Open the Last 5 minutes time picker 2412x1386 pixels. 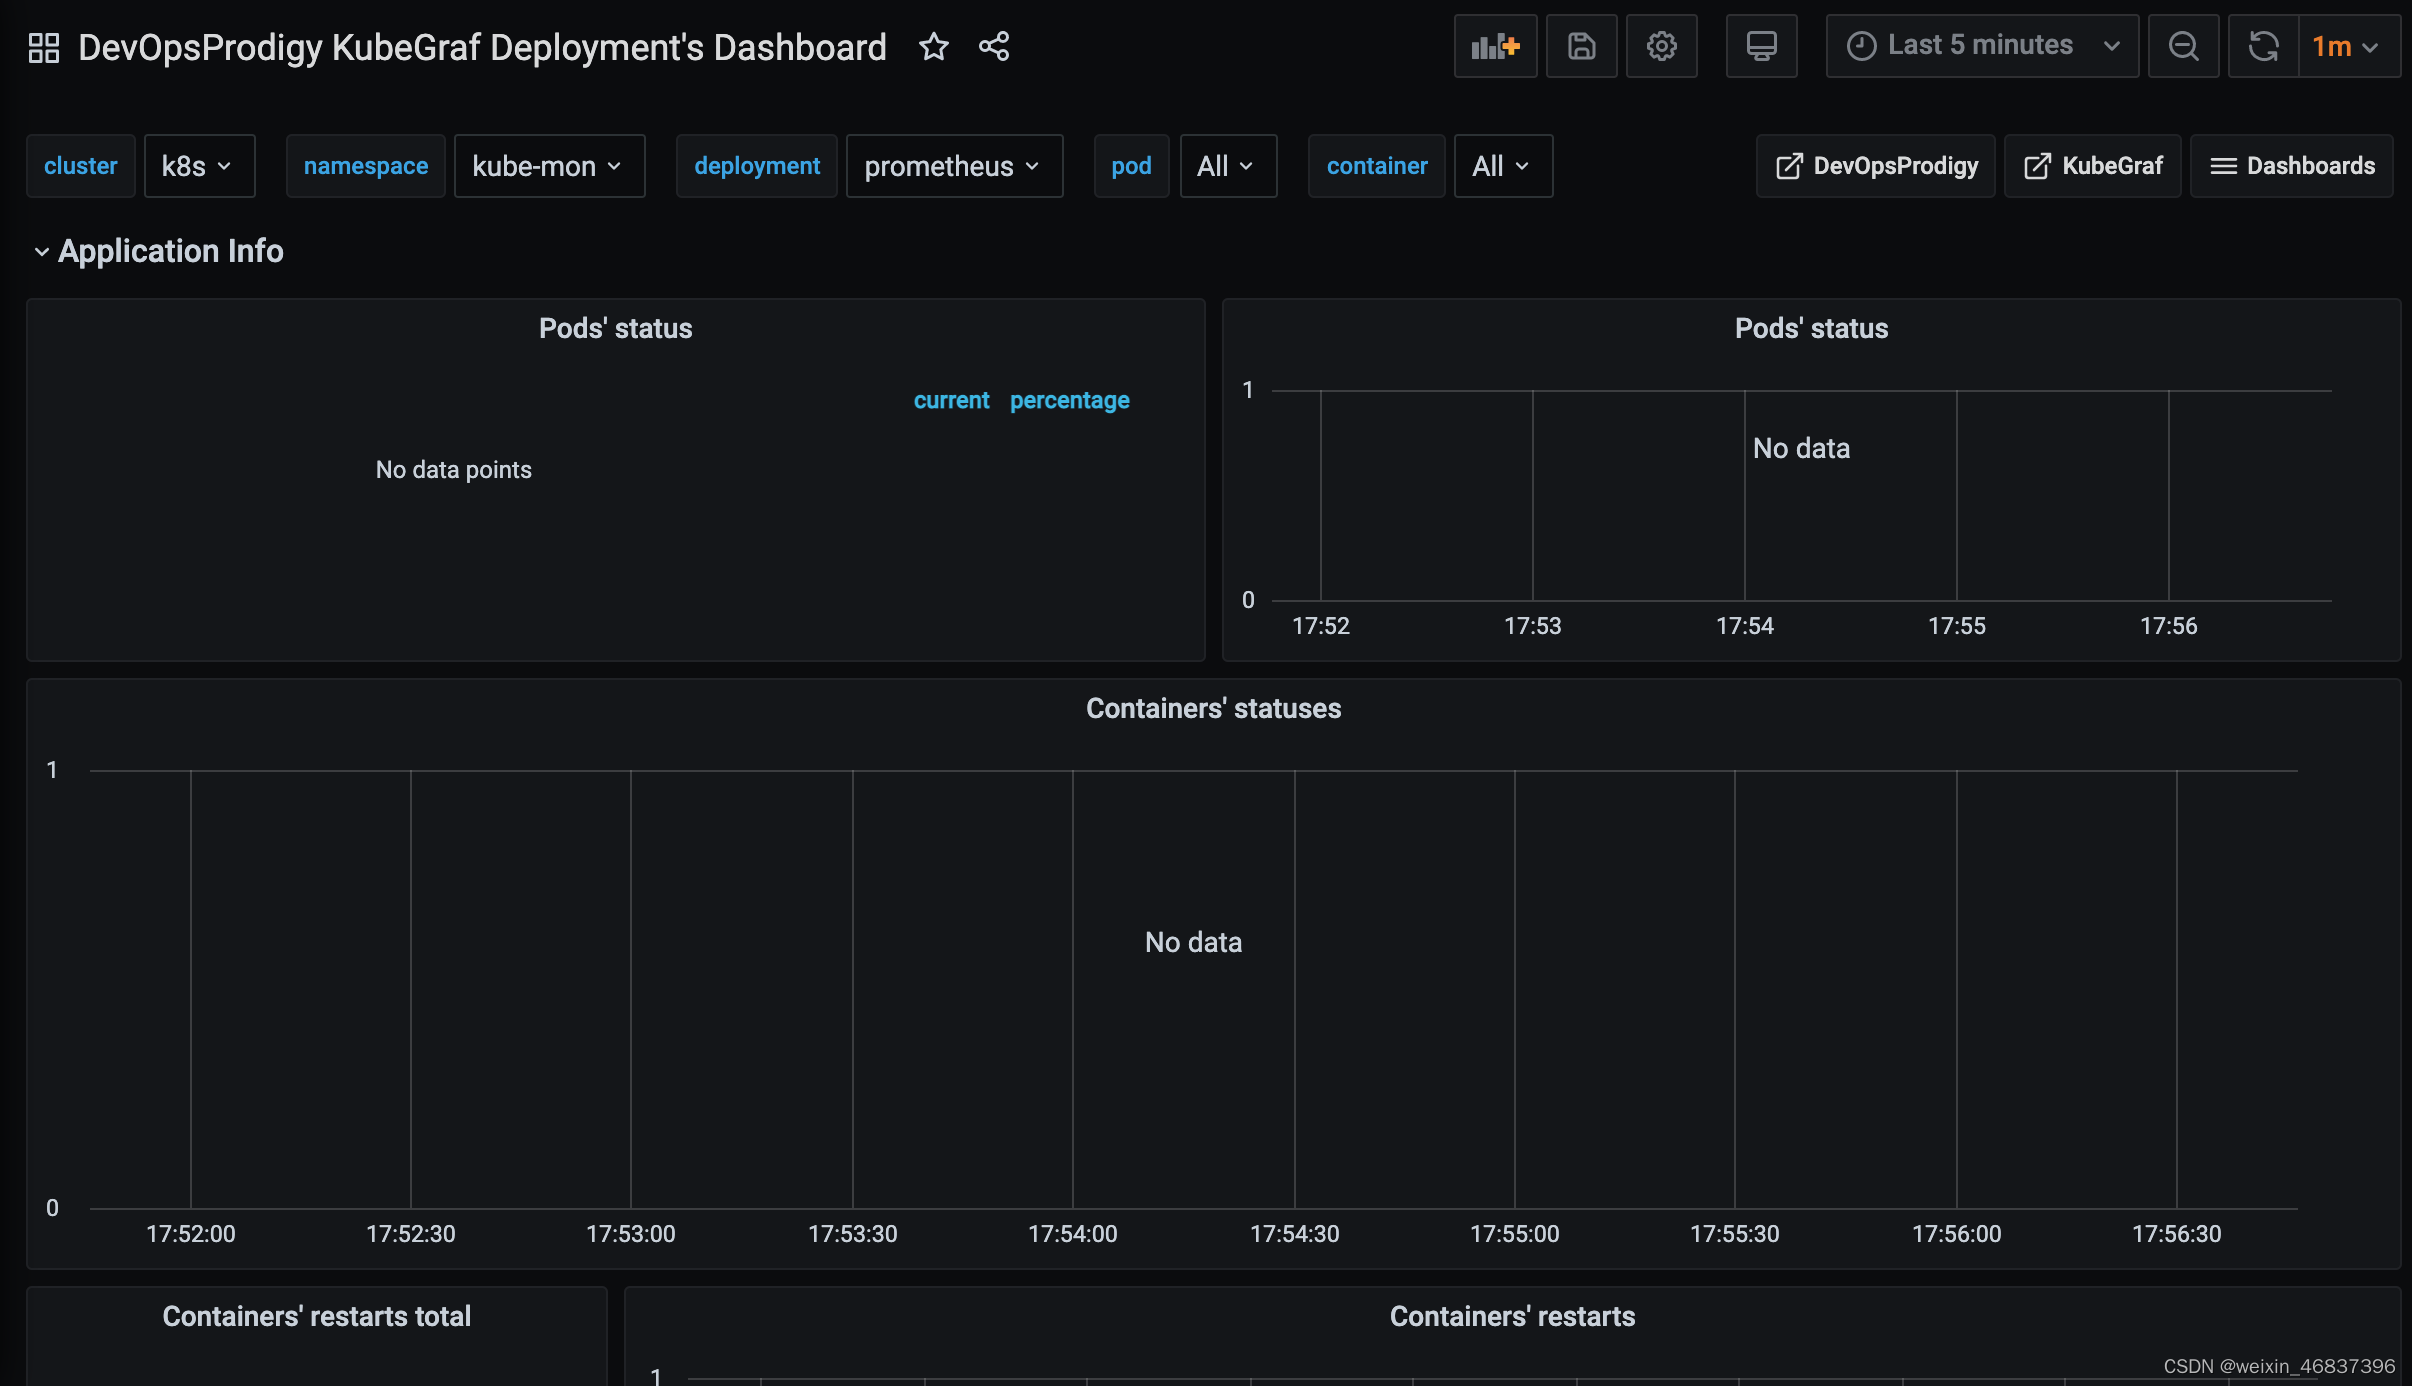point(1982,46)
